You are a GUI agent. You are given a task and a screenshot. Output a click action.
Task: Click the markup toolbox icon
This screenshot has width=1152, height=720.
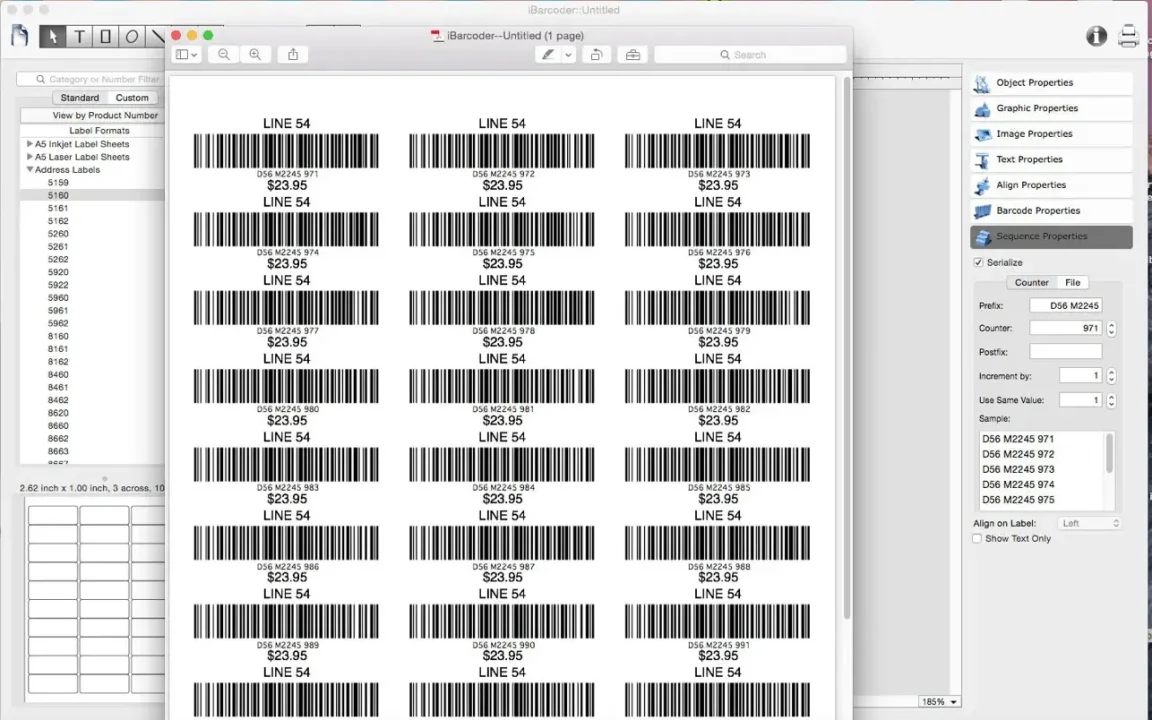point(633,54)
